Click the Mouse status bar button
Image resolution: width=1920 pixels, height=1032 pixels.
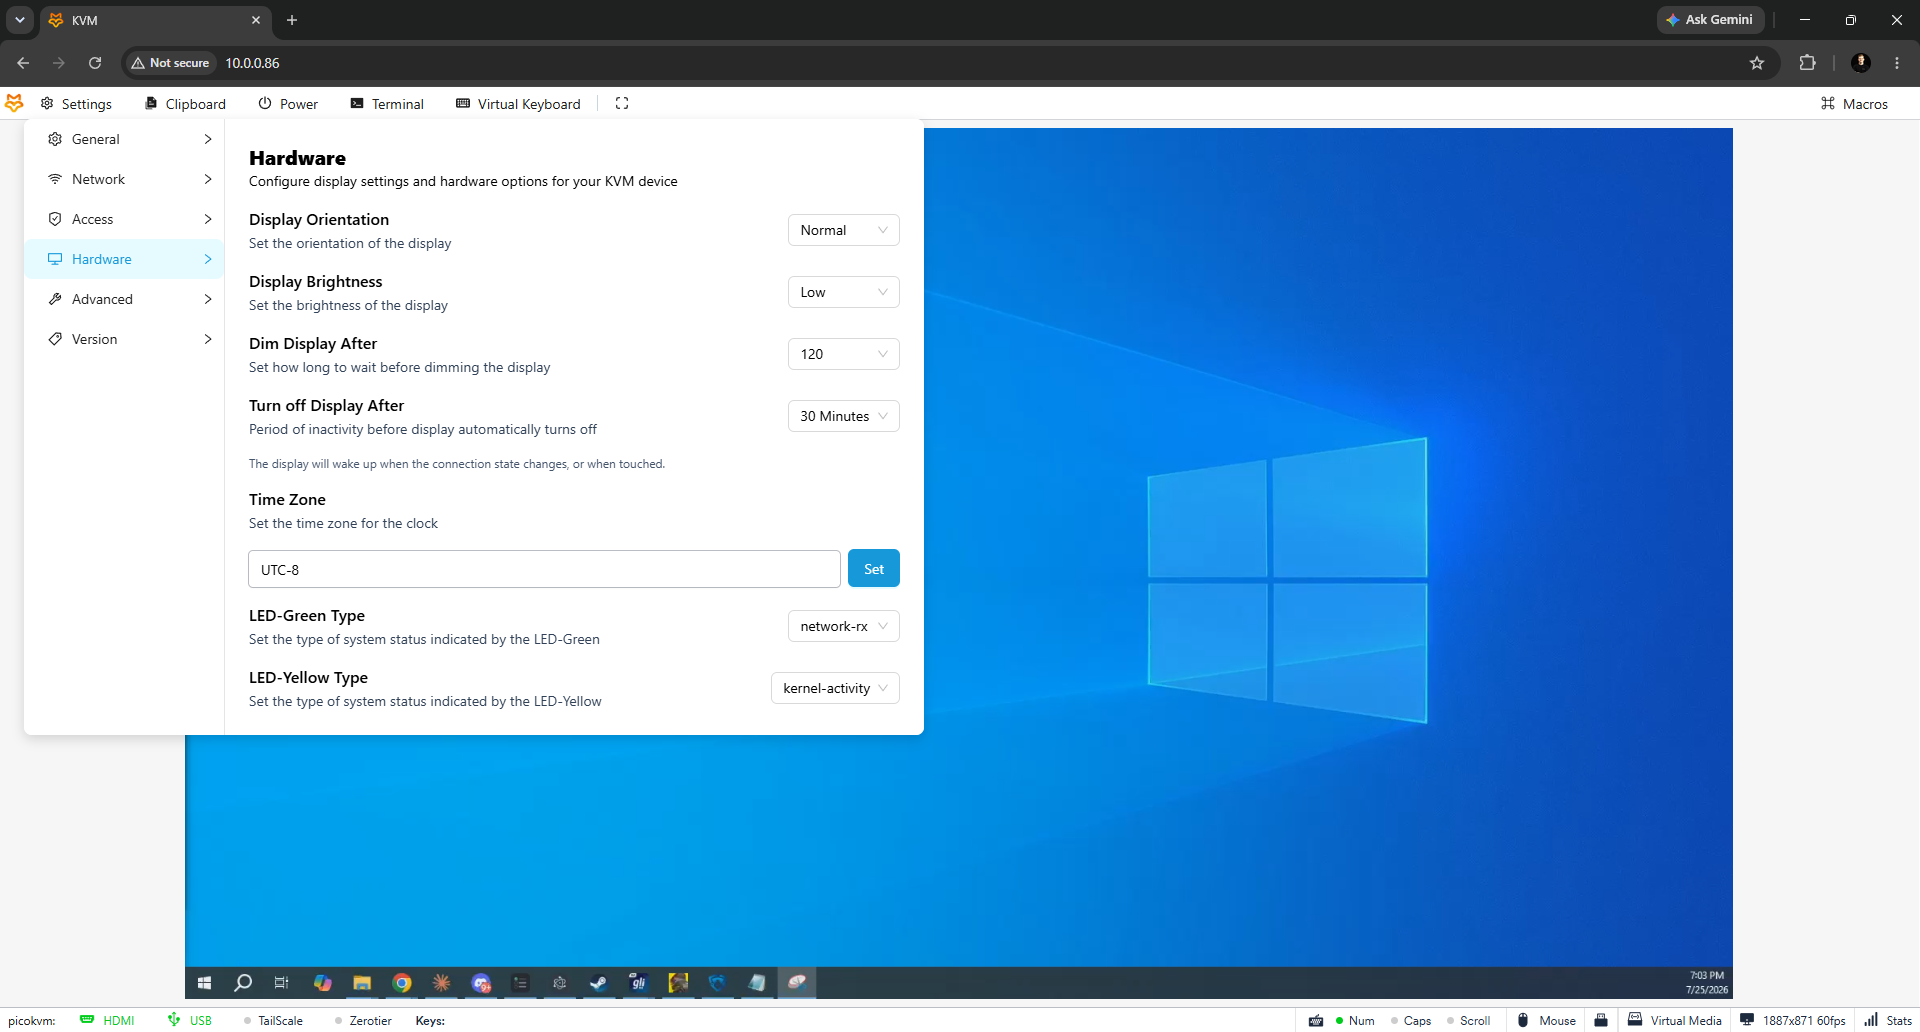(1546, 1020)
